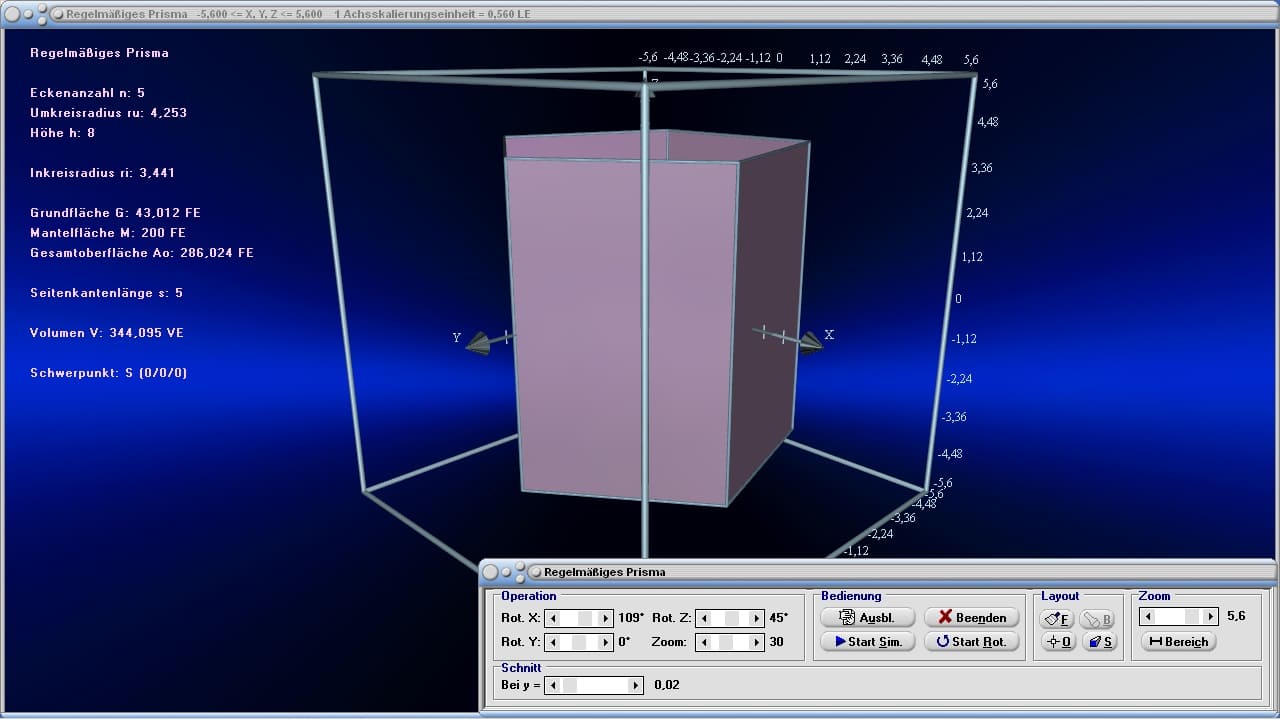The image size is (1280, 720).
Task: Increase Operation Zoom with its right arrow
Action: point(756,642)
